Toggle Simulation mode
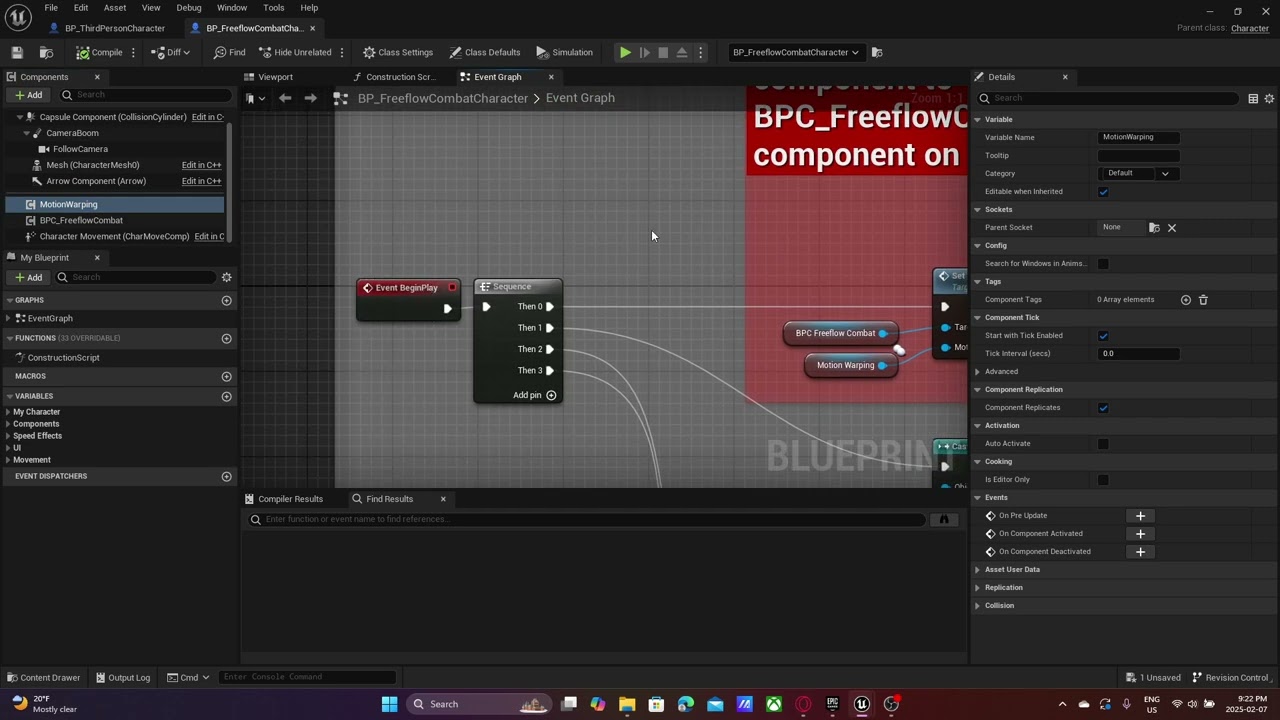1280x720 pixels. 564,52
